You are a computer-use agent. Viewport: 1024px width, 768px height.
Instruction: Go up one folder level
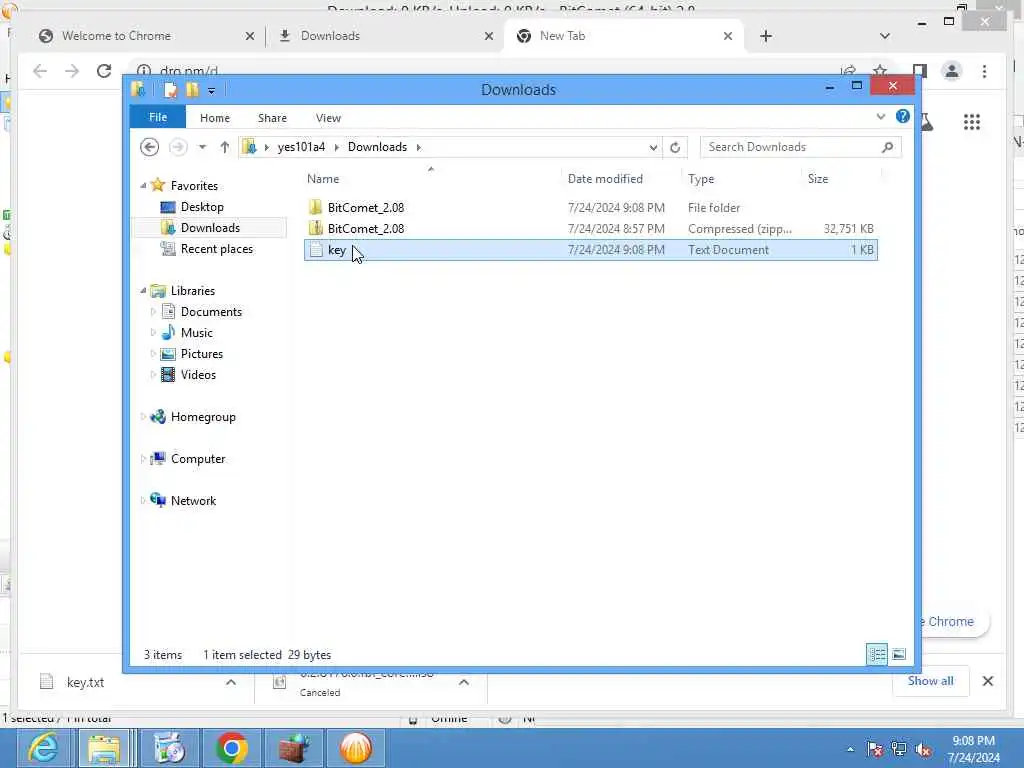(225, 147)
